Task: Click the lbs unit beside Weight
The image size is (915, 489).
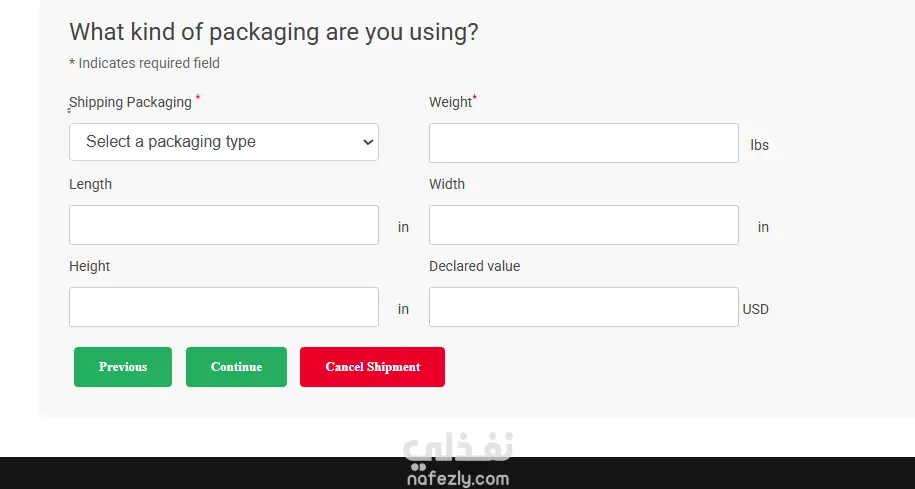Action: pyautogui.click(x=759, y=145)
